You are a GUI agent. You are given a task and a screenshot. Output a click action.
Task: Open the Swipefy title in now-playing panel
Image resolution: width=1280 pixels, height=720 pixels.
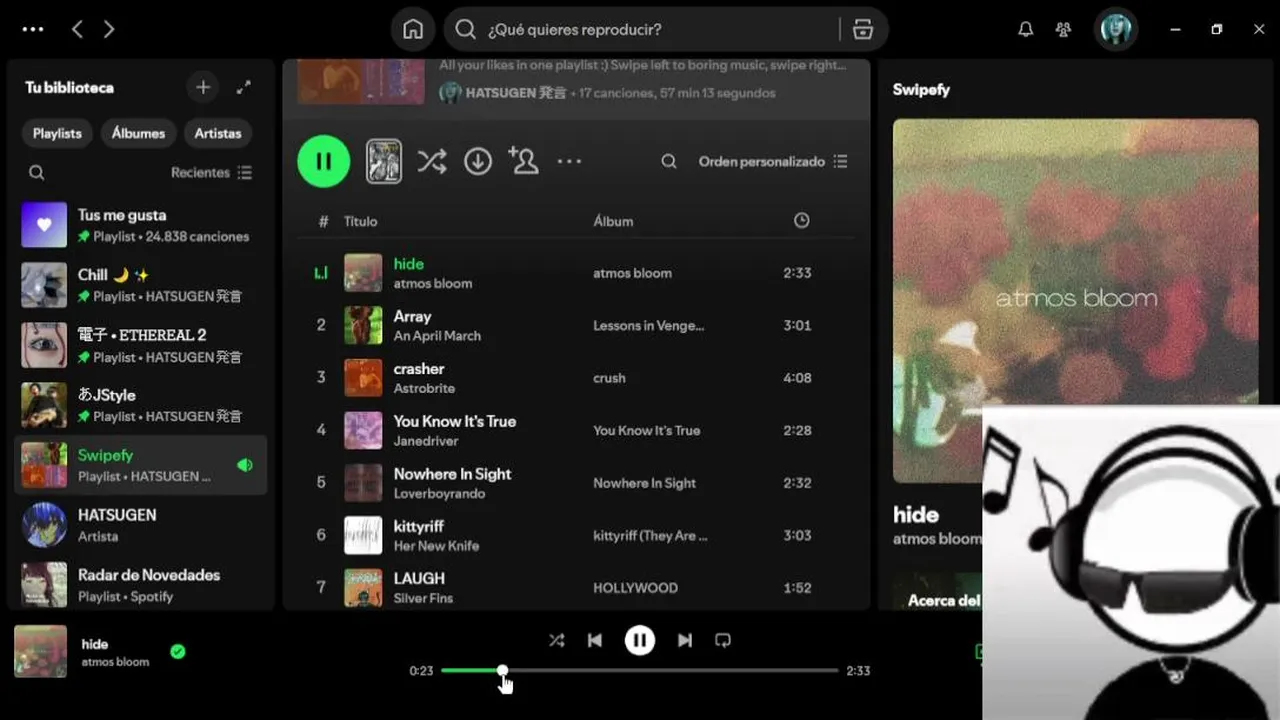click(x=921, y=89)
